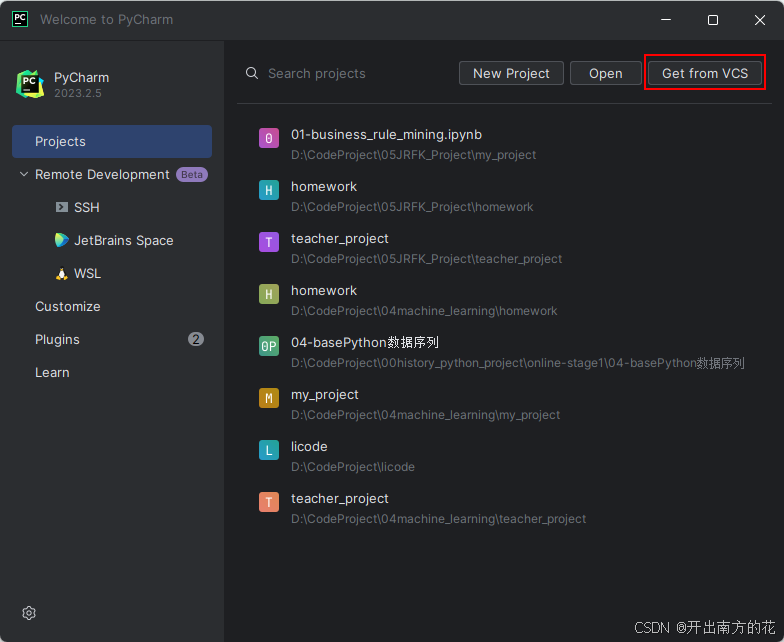Click the Open button
Image resolution: width=784 pixels, height=642 pixels.
[606, 74]
